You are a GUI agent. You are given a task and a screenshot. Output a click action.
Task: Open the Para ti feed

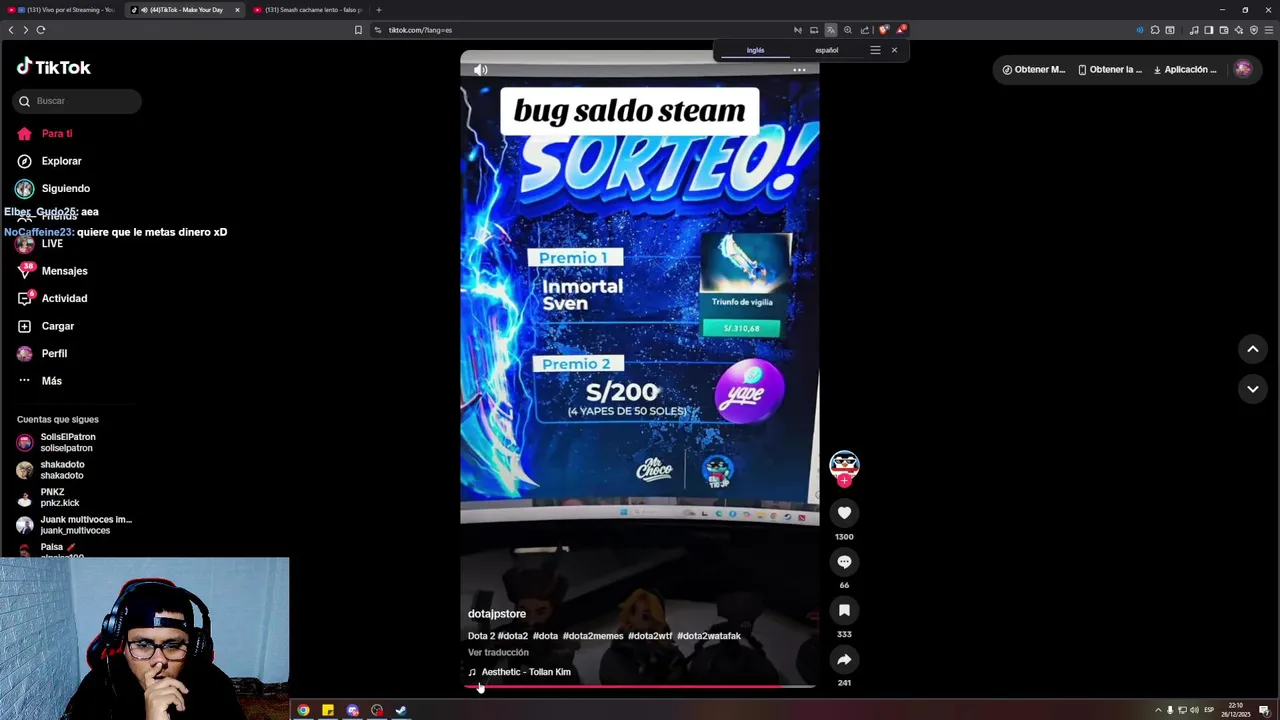click(45, 134)
